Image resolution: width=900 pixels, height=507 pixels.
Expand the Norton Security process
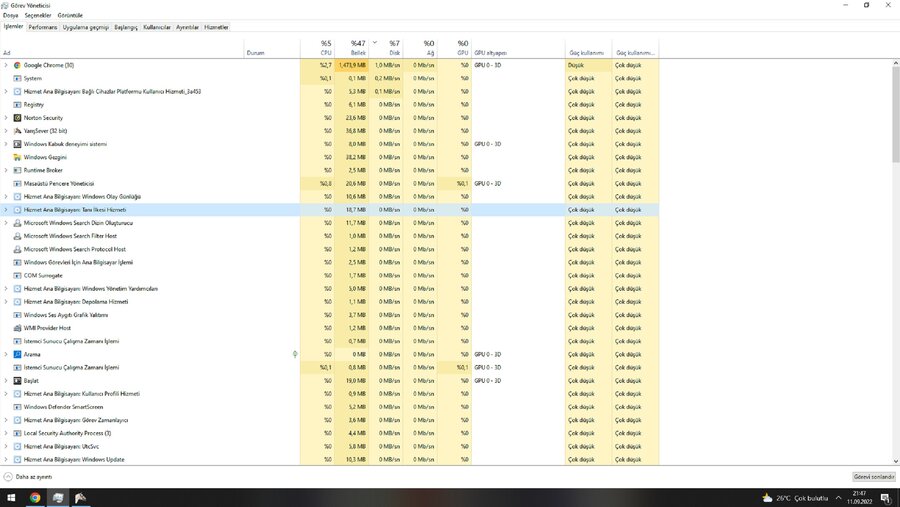[x=6, y=118]
